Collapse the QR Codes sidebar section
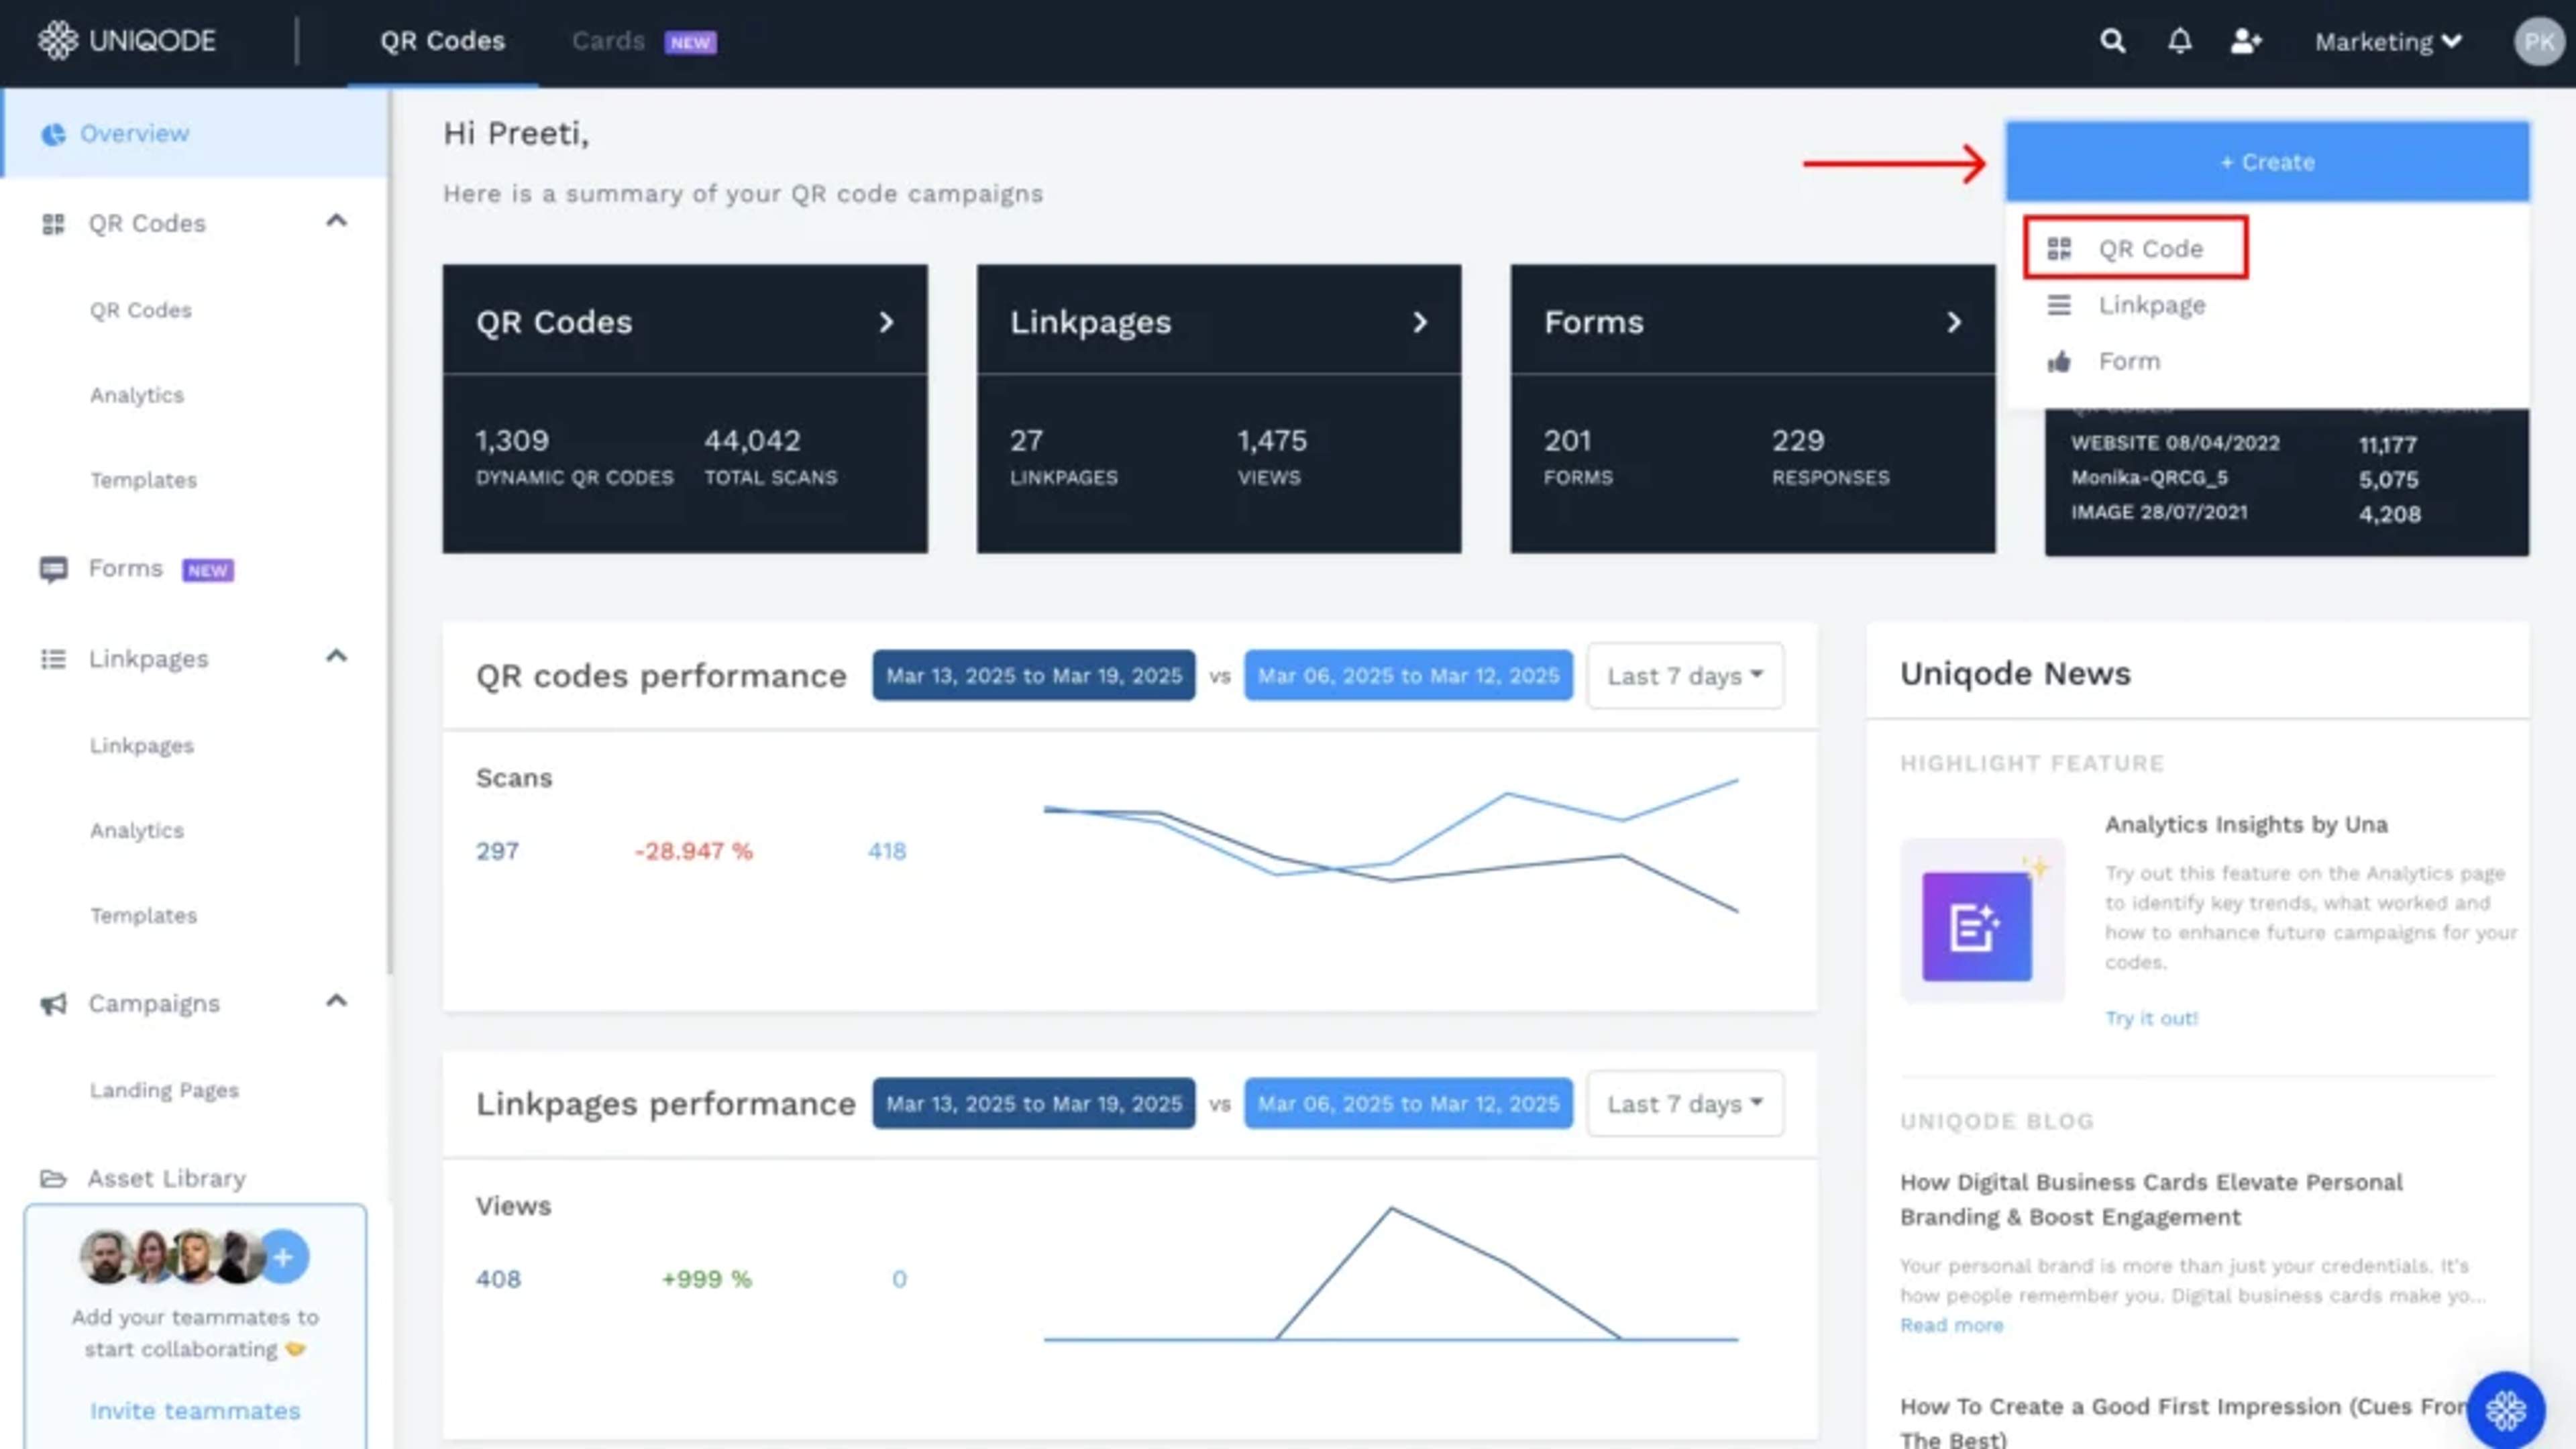2576x1449 pixels. click(x=336, y=221)
